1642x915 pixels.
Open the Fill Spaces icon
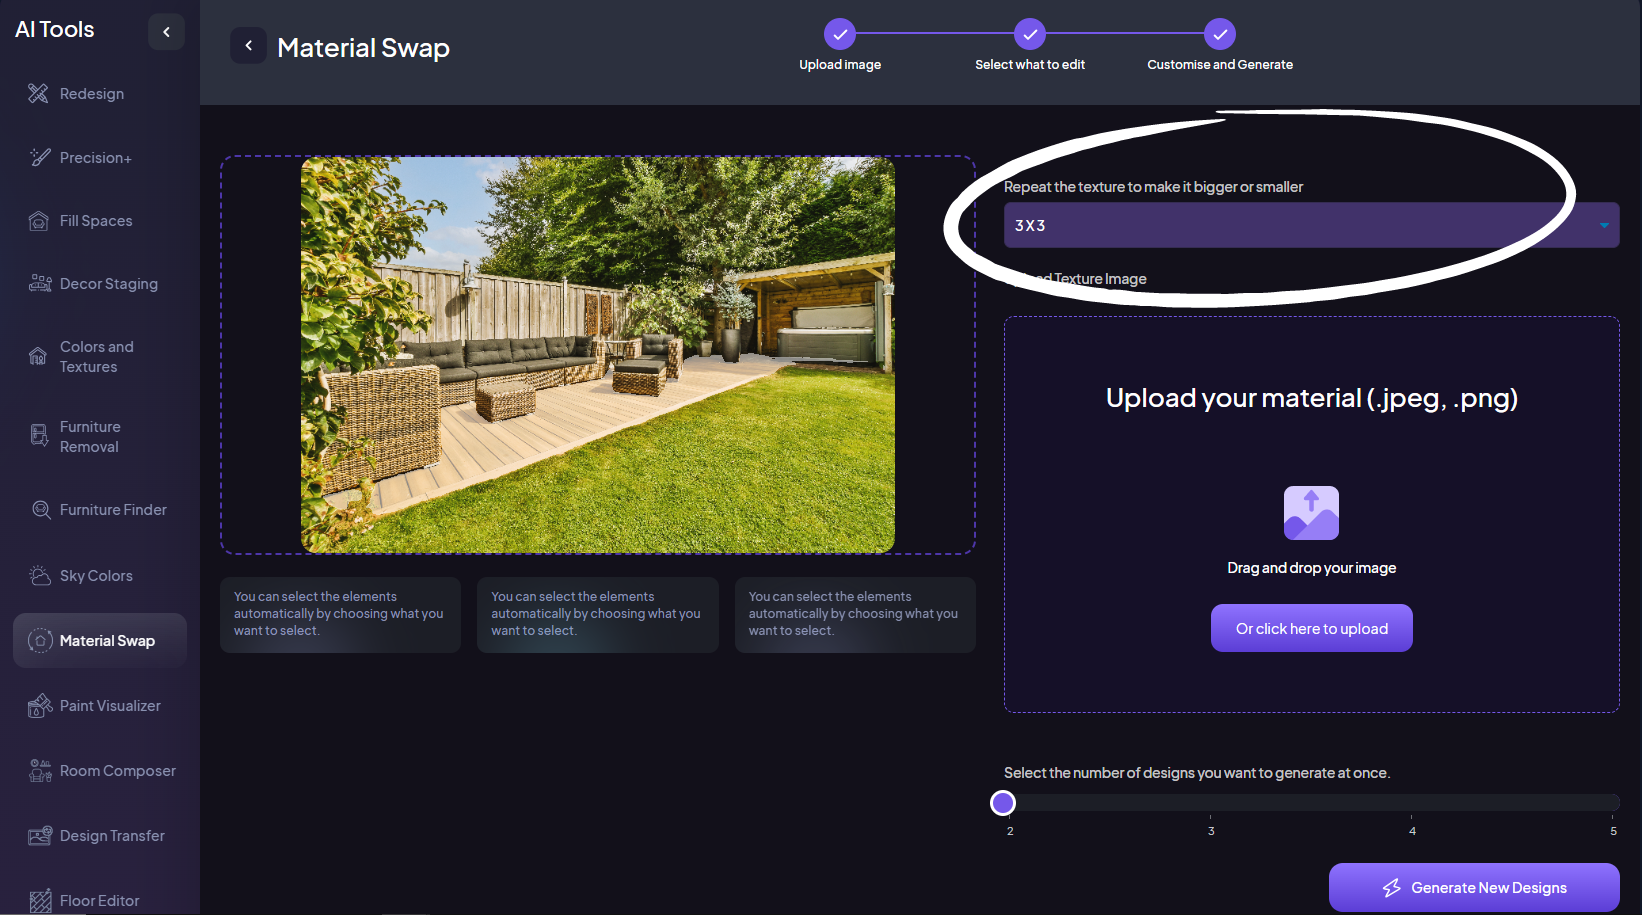point(39,221)
